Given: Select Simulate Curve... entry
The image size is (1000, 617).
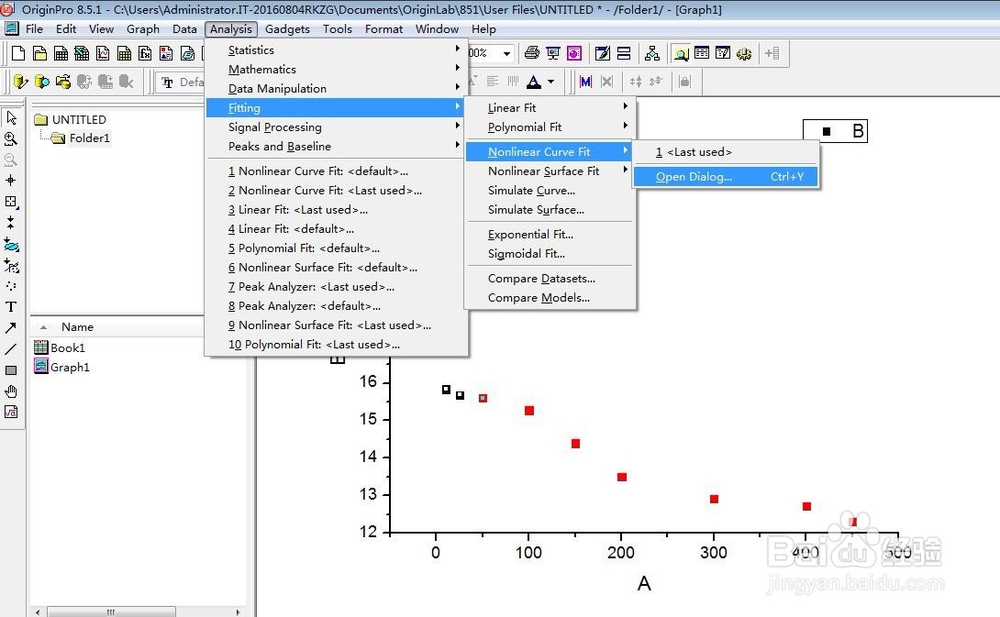Looking at the screenshot, I should (550, 190).
